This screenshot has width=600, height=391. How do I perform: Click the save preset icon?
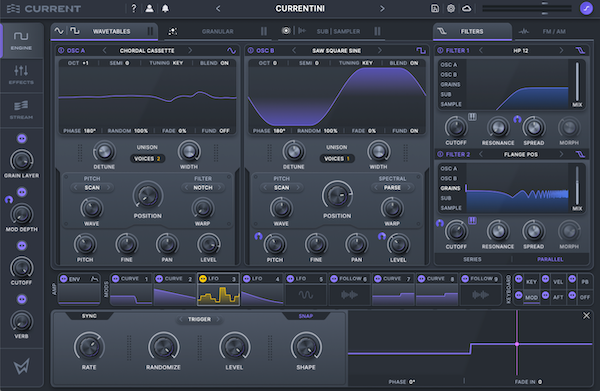(x=435, y=8)
